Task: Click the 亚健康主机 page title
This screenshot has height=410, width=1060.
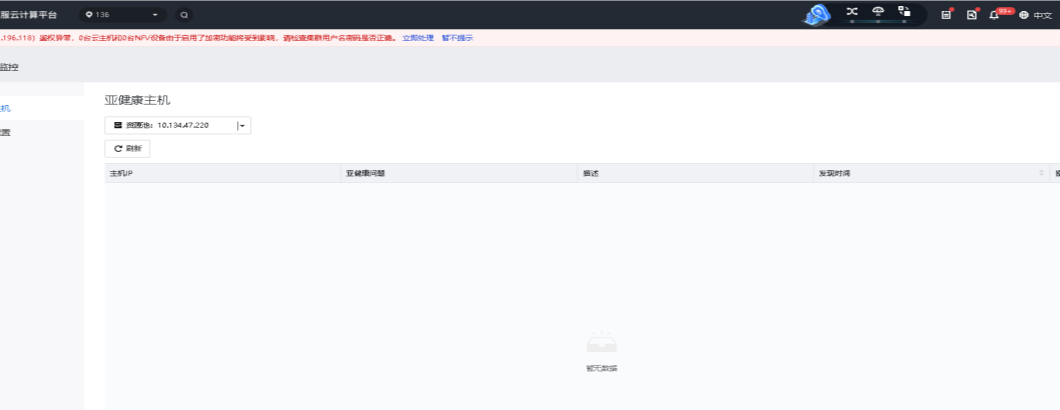Action: 138,100
